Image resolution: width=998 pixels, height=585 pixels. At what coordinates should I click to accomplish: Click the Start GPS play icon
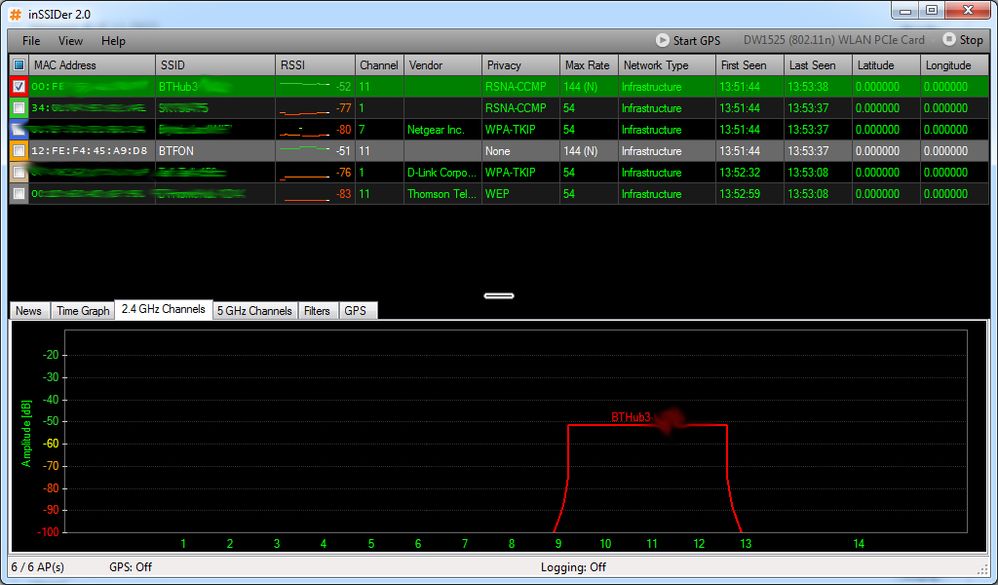click(663, 40)
